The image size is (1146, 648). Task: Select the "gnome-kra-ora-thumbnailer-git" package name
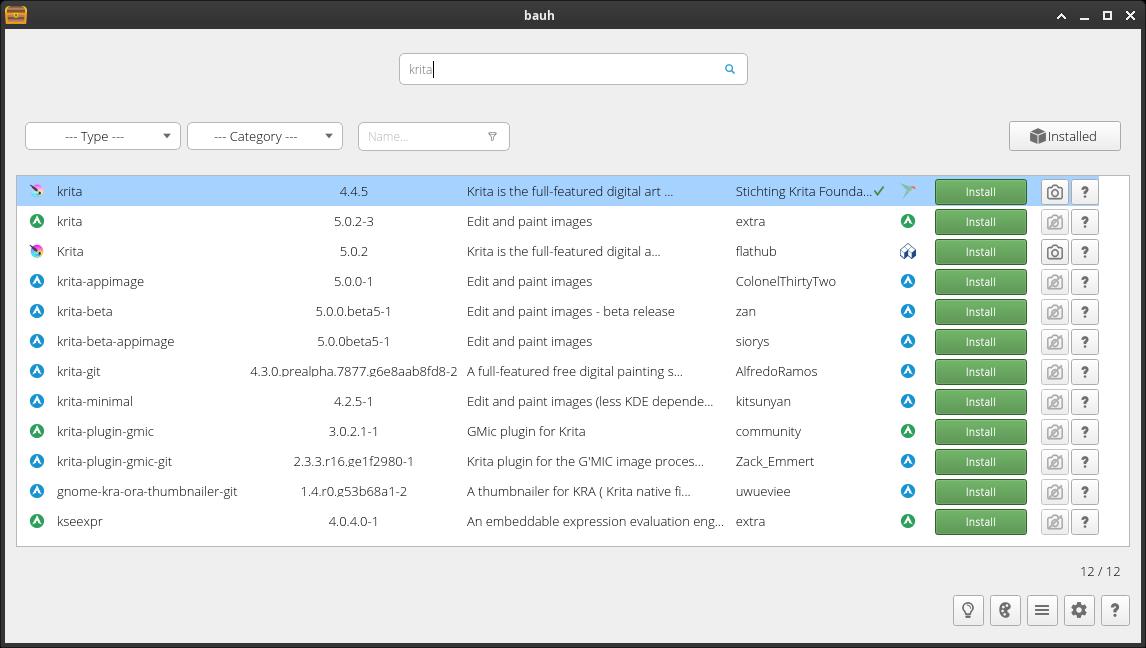[147, 491]
